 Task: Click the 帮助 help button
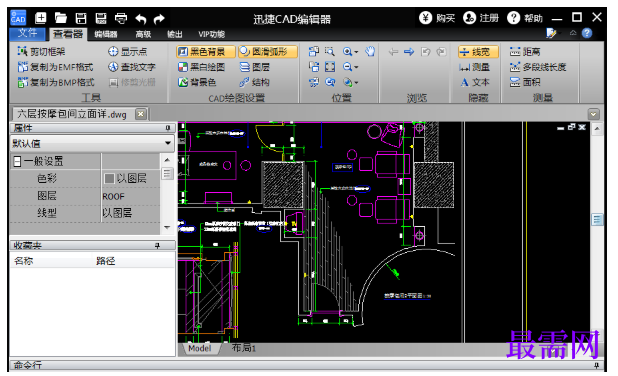coord(525,18)
